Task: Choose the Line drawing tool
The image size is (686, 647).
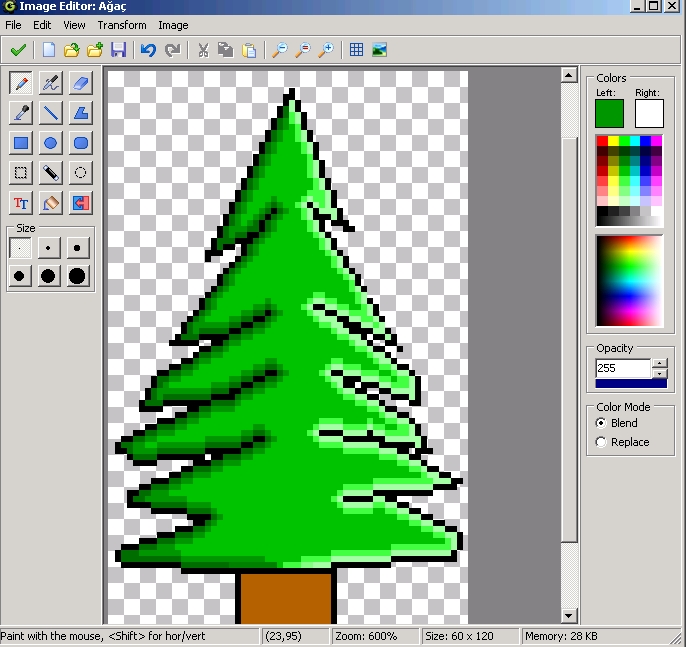Action: coord(50,113)
